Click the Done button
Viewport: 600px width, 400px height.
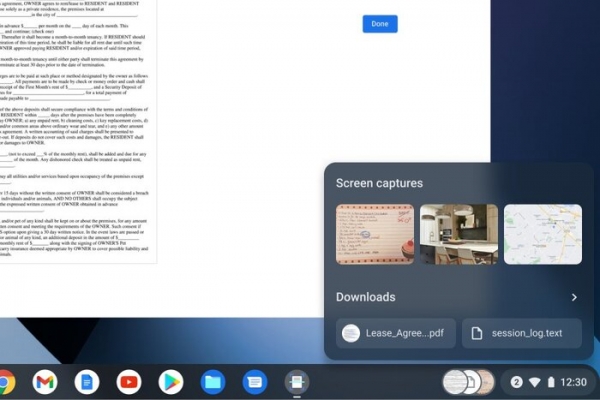[380, 23]
